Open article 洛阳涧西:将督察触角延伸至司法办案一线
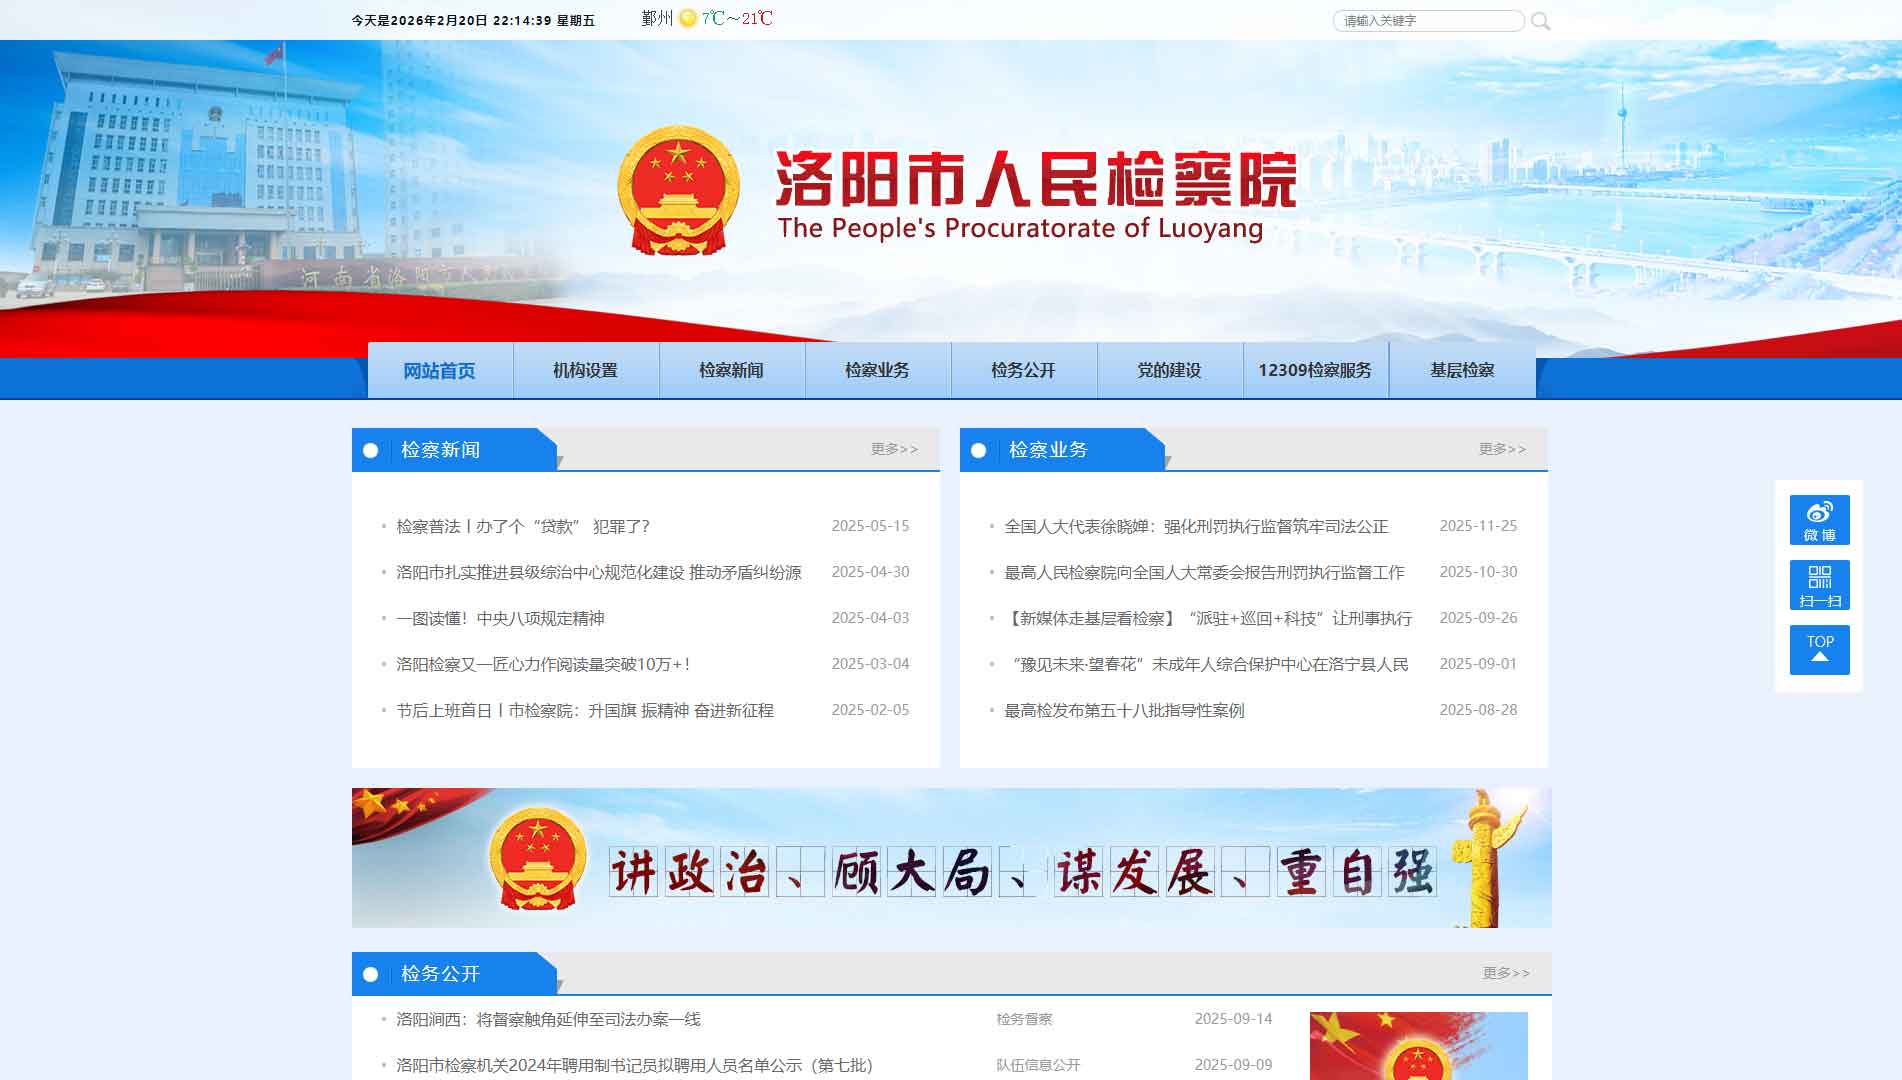1902x1080 pixels. pyautogui.click(x=548, y=1019)
